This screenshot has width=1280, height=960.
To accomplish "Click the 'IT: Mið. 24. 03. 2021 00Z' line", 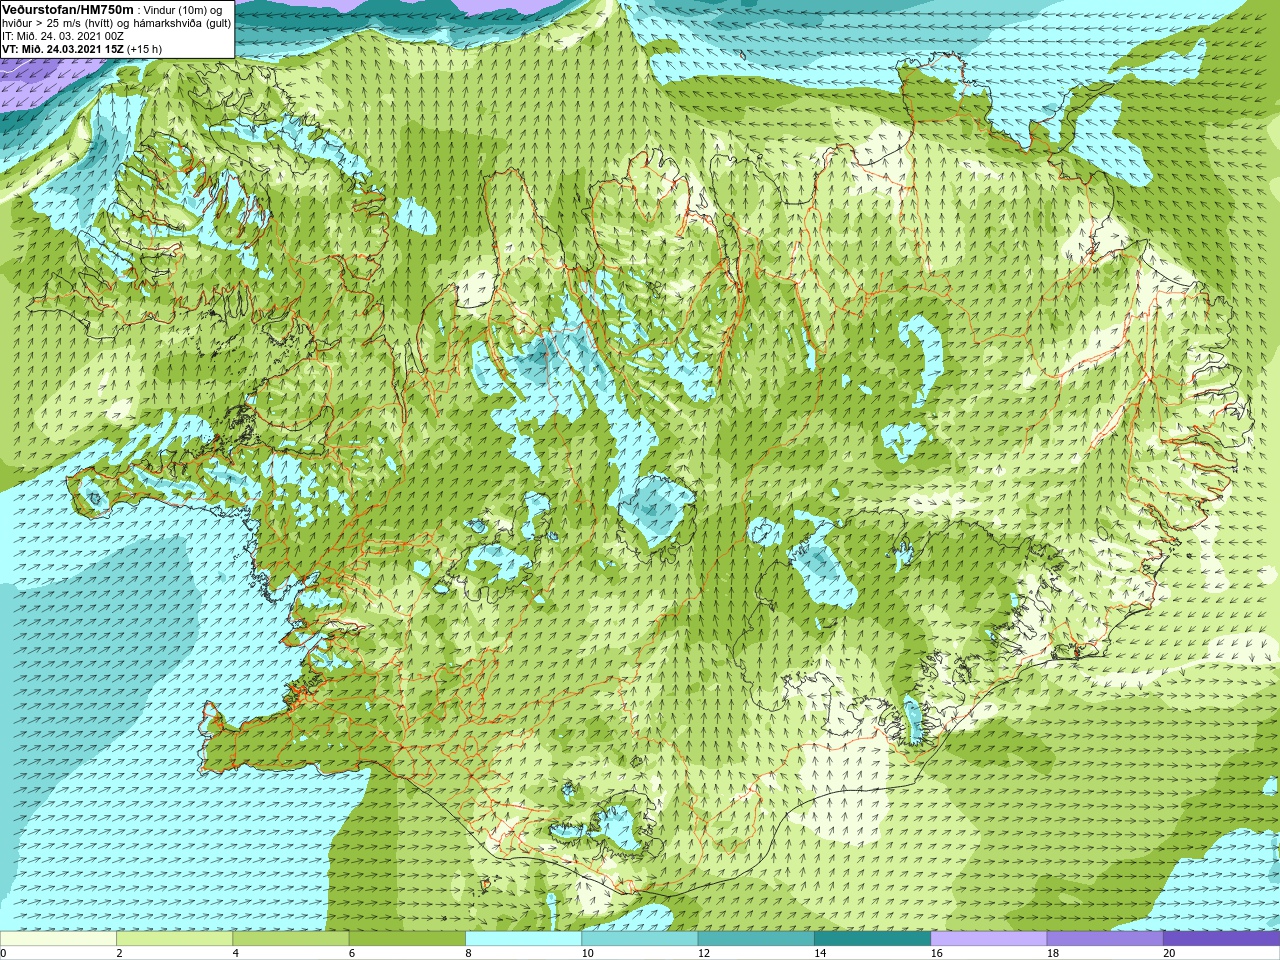I will pos(63,36).
